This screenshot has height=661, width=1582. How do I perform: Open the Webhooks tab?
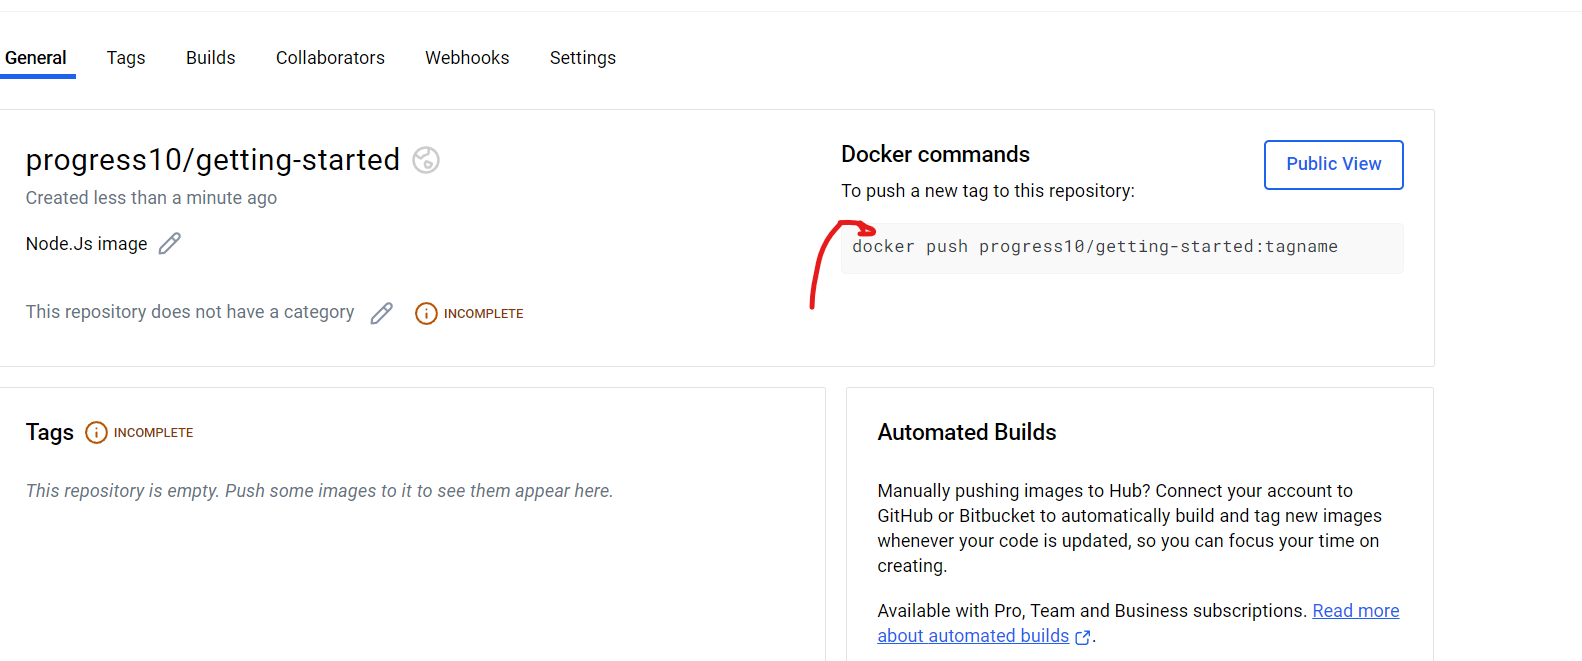click(x=467, y=58)
